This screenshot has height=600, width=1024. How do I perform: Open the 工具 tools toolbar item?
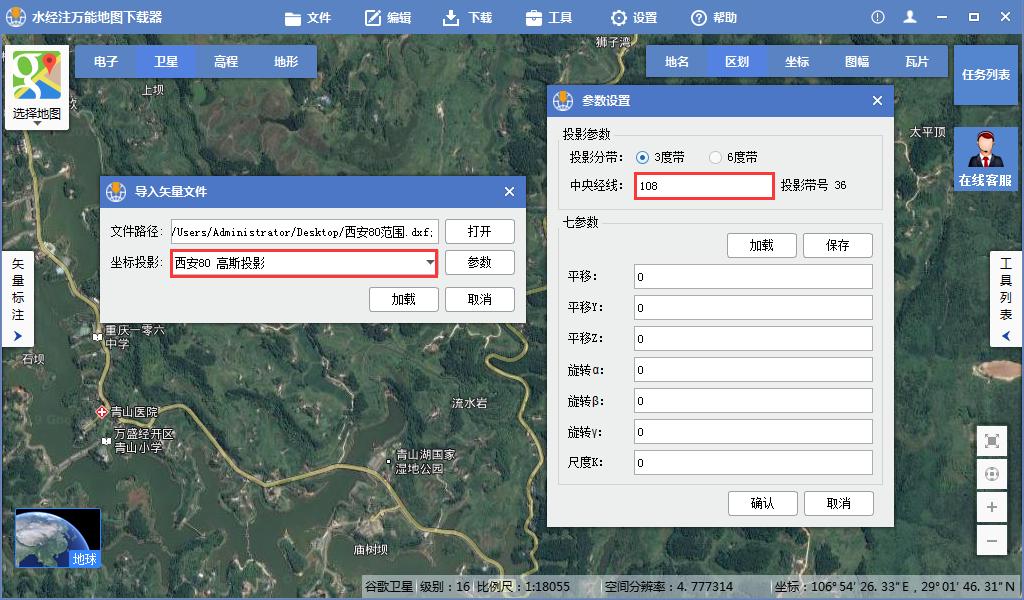tap(549, 16)
